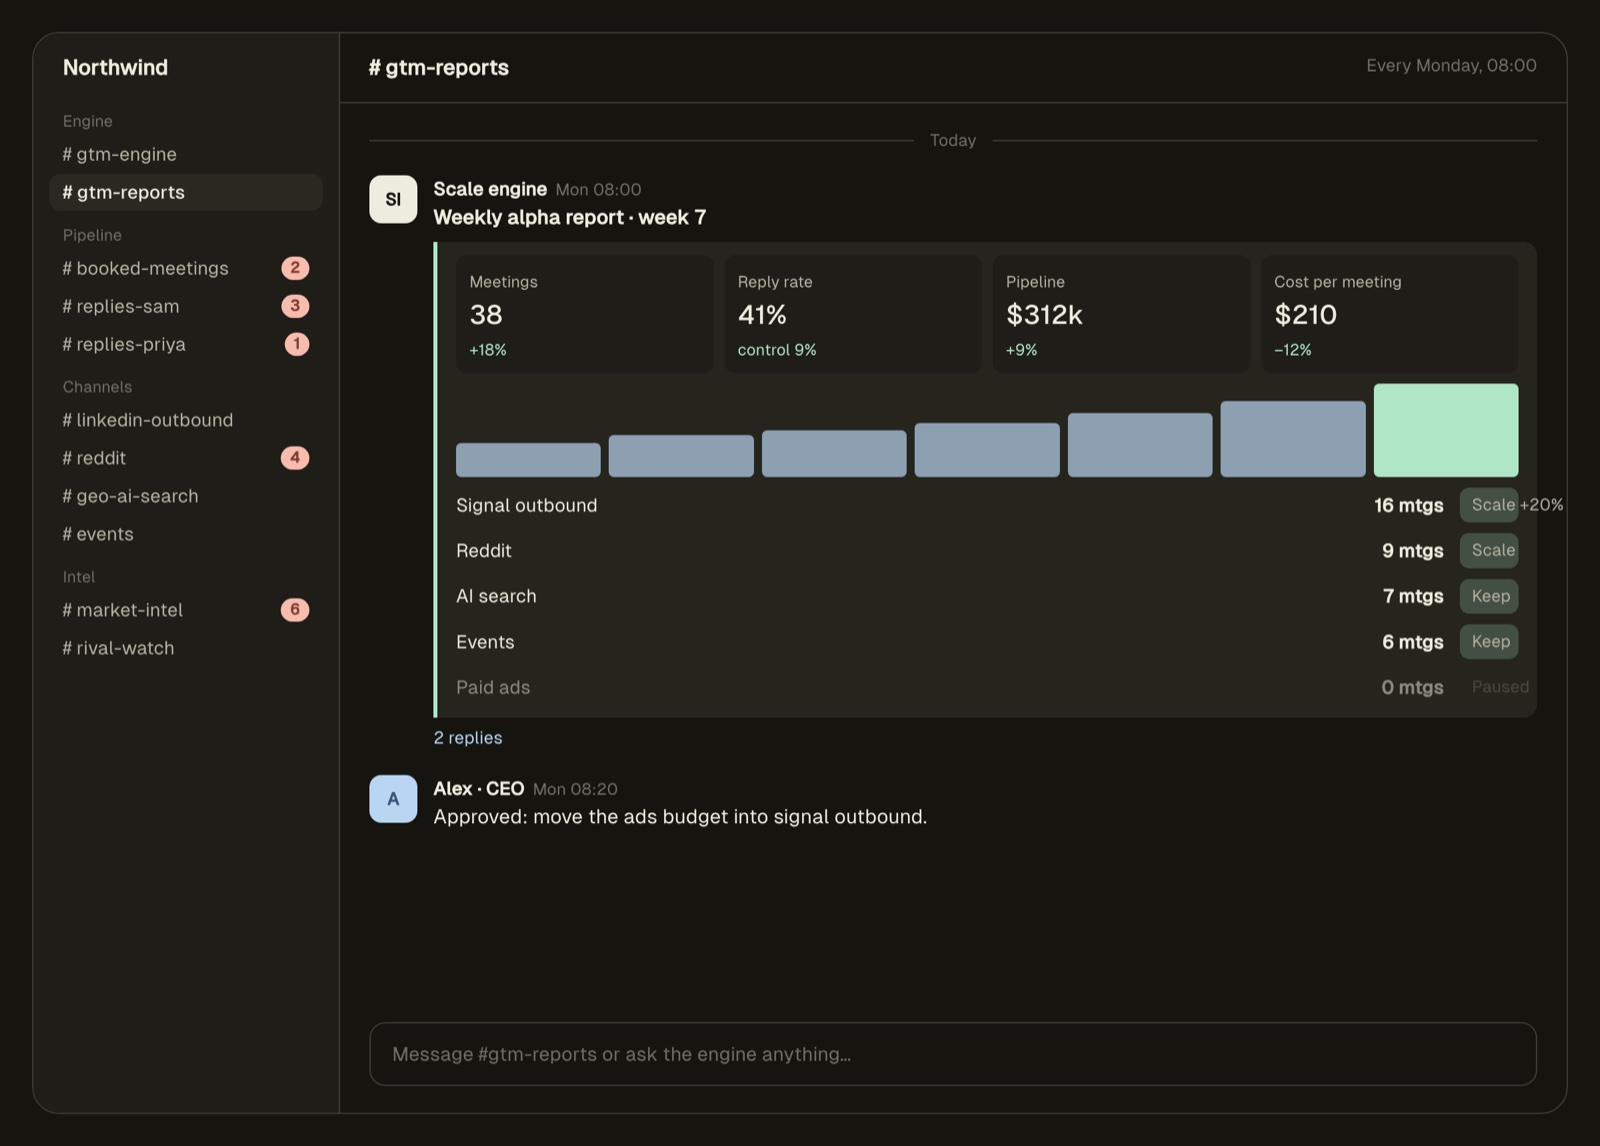This screenshot has width=1600, height=1146.
Task: Click the Keep button for Events
Action: [x=1489, y=642]
